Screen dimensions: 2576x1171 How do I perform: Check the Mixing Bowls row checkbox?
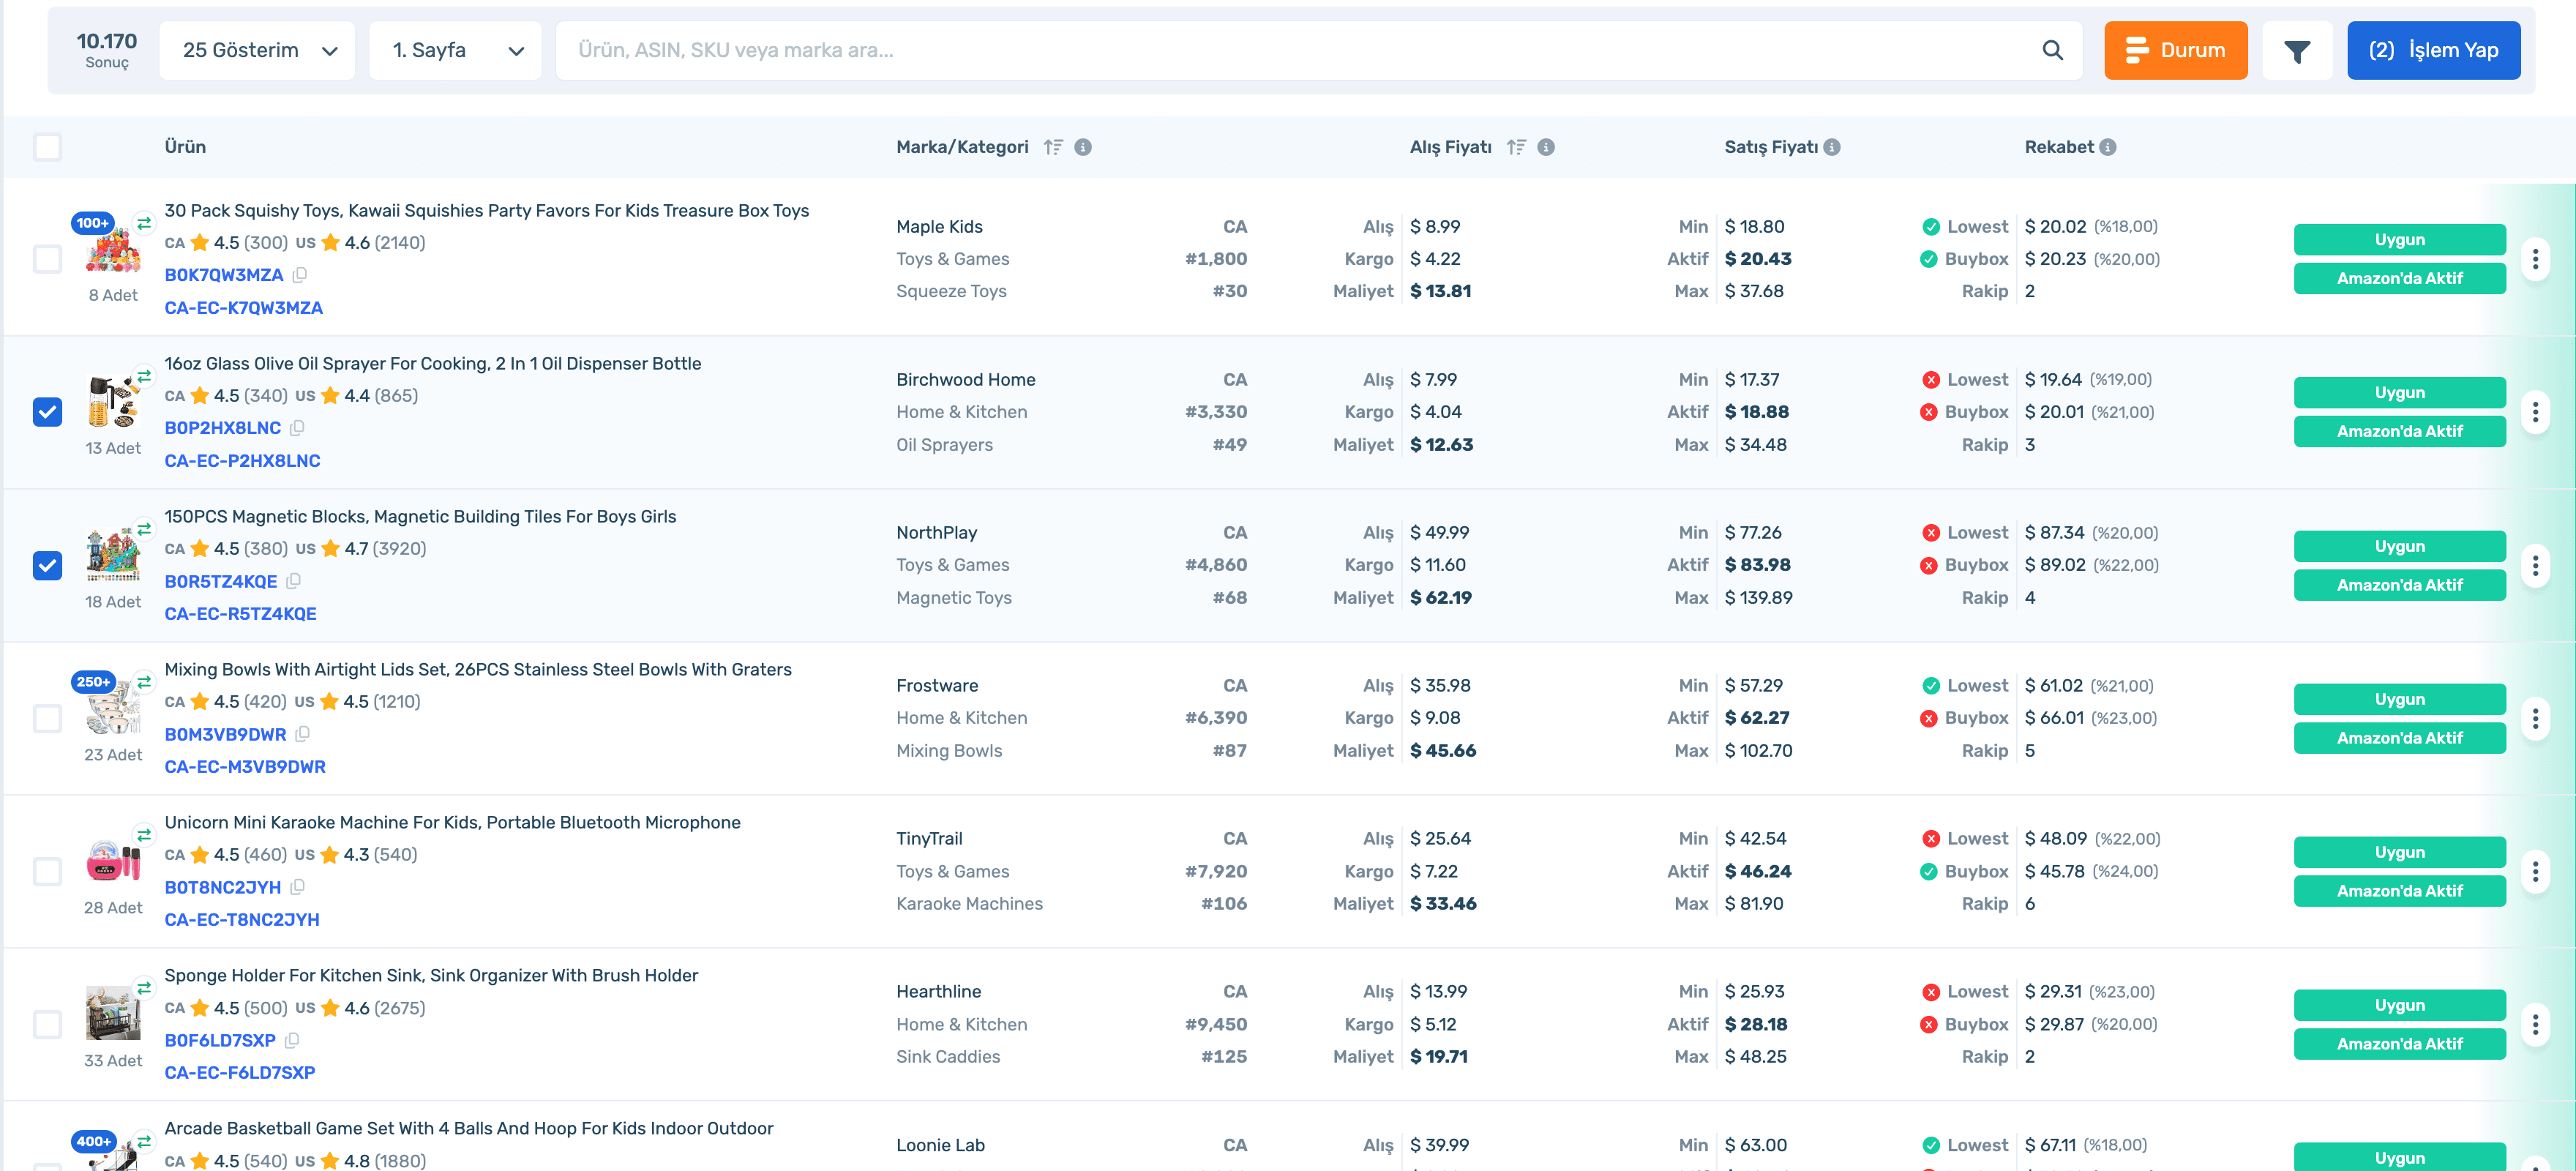click(x=47, y=718)
